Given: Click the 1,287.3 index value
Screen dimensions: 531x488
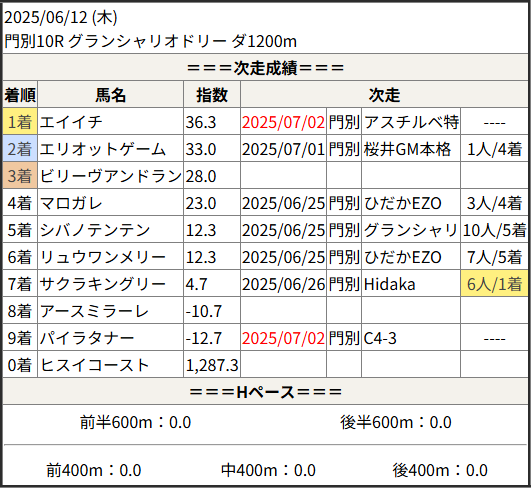Looking at the screenshot, I should click(212, 365).
